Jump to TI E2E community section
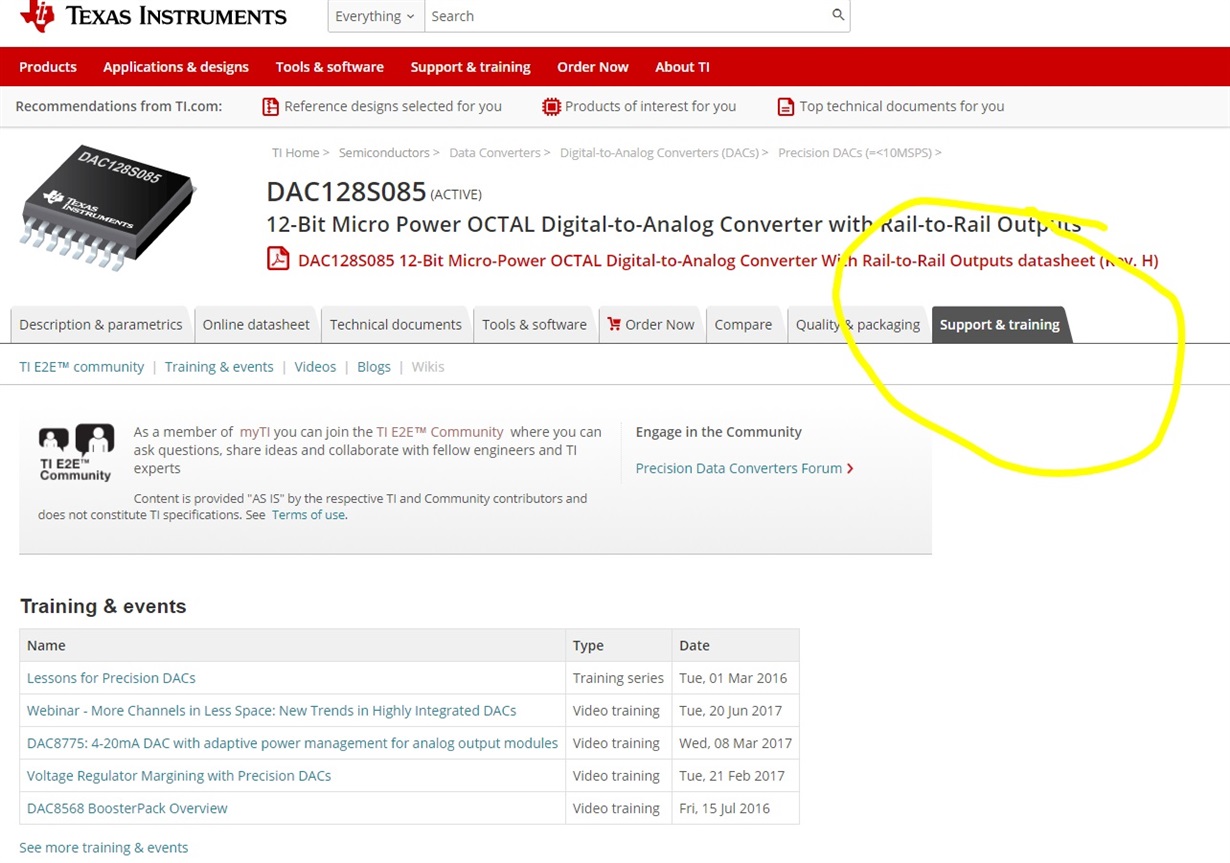This screenshot has height=863, width=1230. [82, 367]
